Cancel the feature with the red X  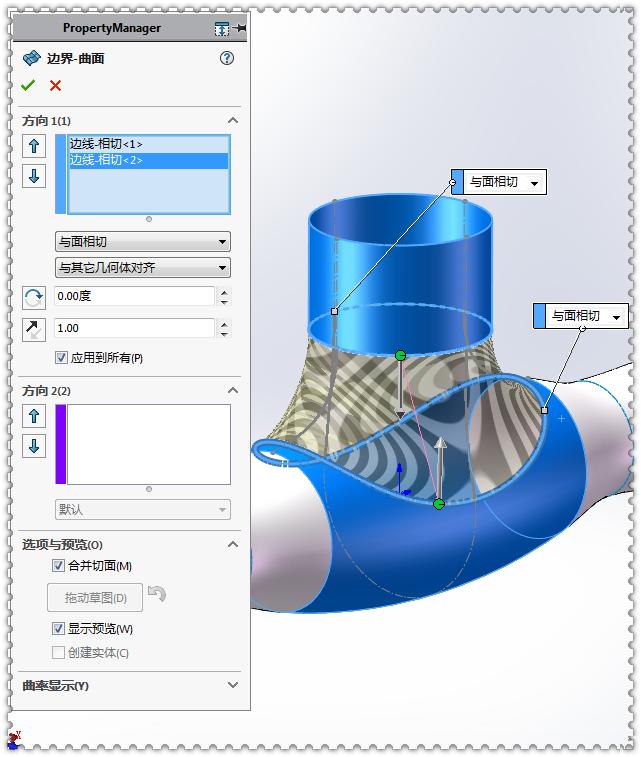56,85
